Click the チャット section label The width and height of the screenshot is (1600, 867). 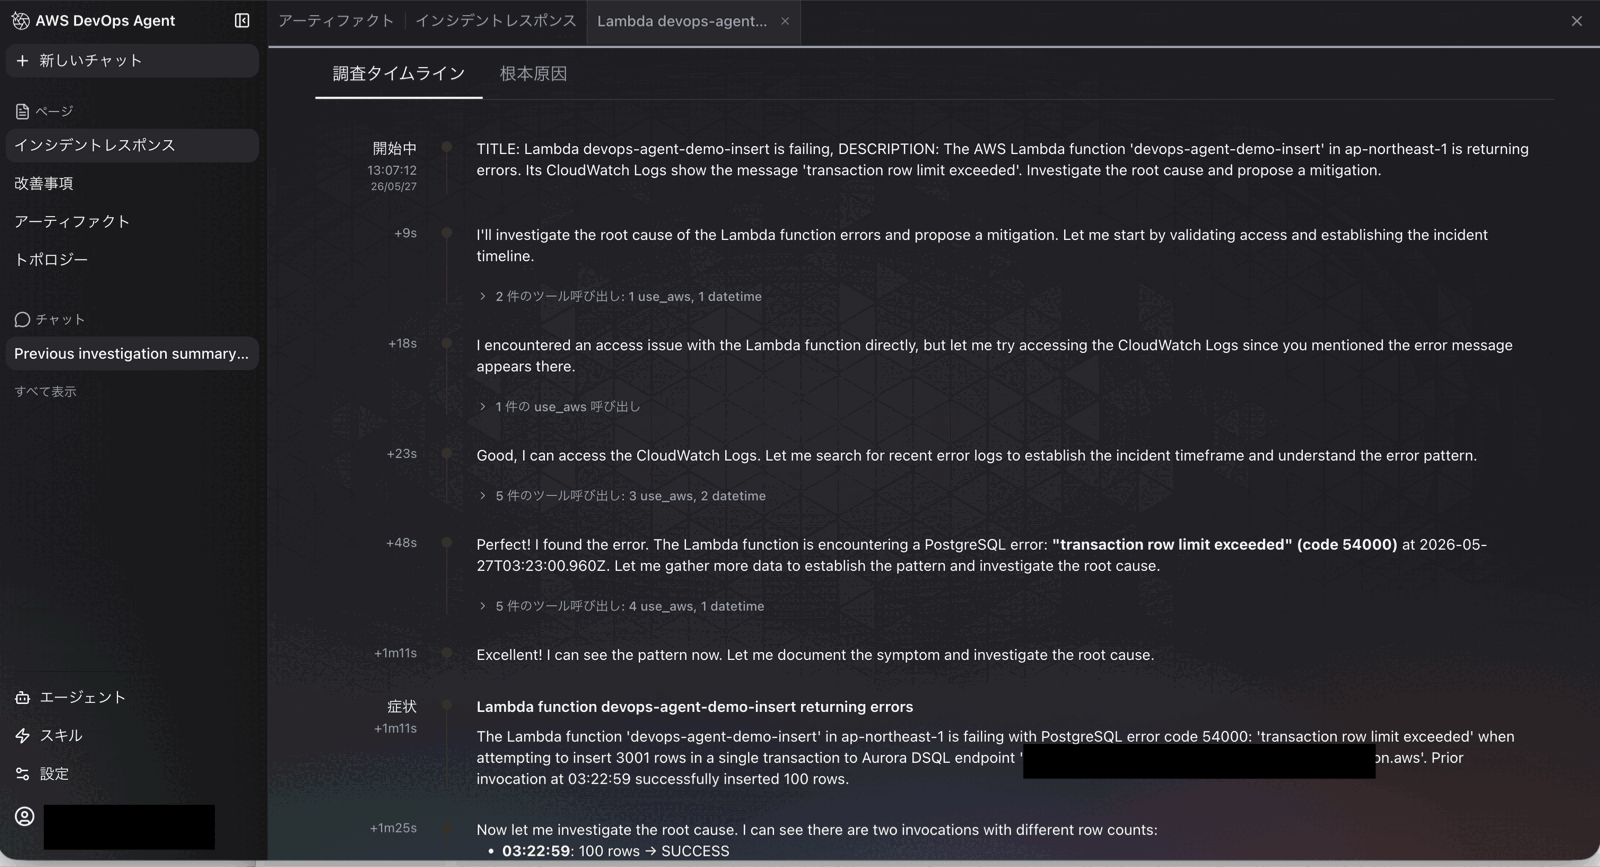[60, 320]
